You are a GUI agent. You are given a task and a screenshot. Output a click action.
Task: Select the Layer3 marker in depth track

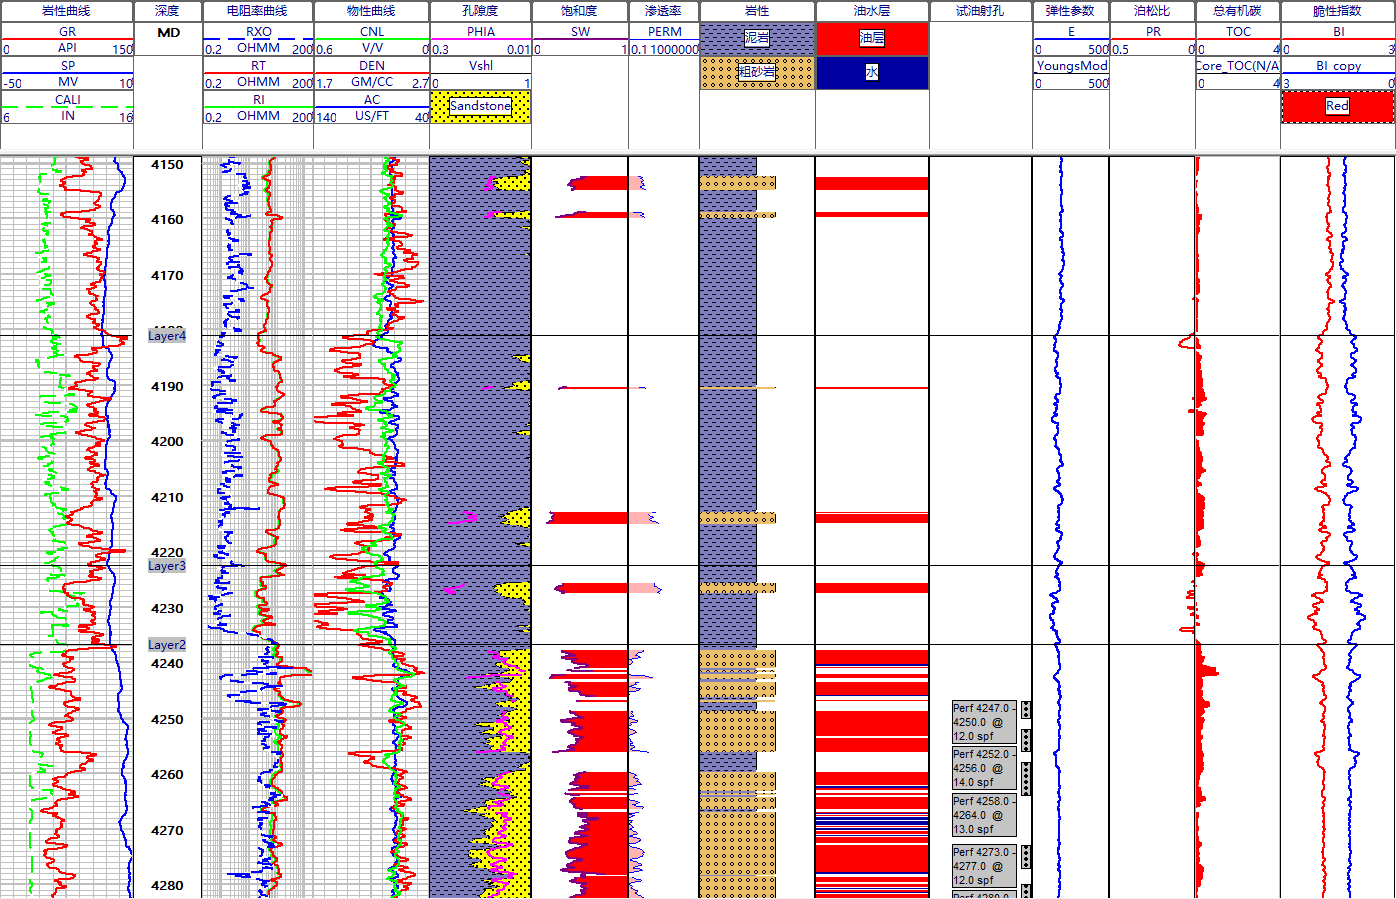167,566
